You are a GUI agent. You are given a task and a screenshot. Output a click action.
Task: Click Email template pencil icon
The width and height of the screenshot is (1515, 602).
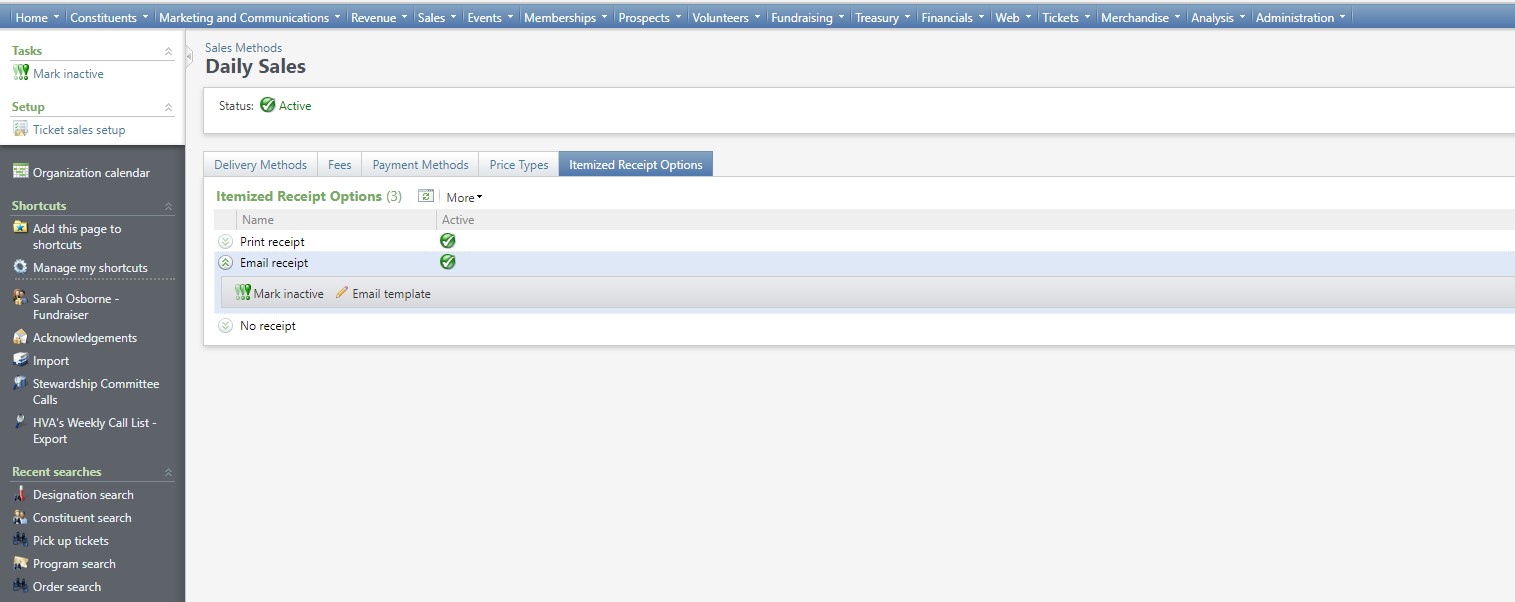(342, 293)
